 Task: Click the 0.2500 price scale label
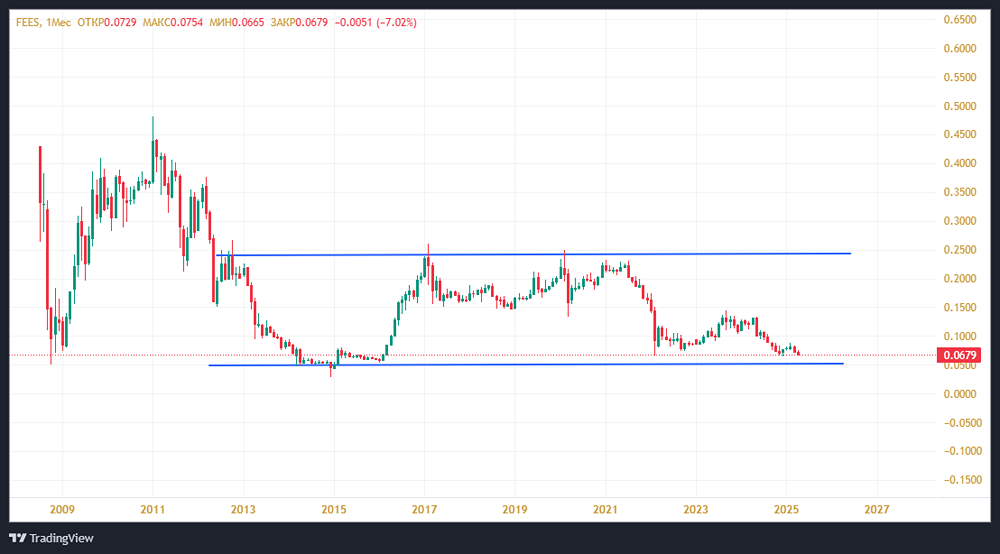point(960,250)
